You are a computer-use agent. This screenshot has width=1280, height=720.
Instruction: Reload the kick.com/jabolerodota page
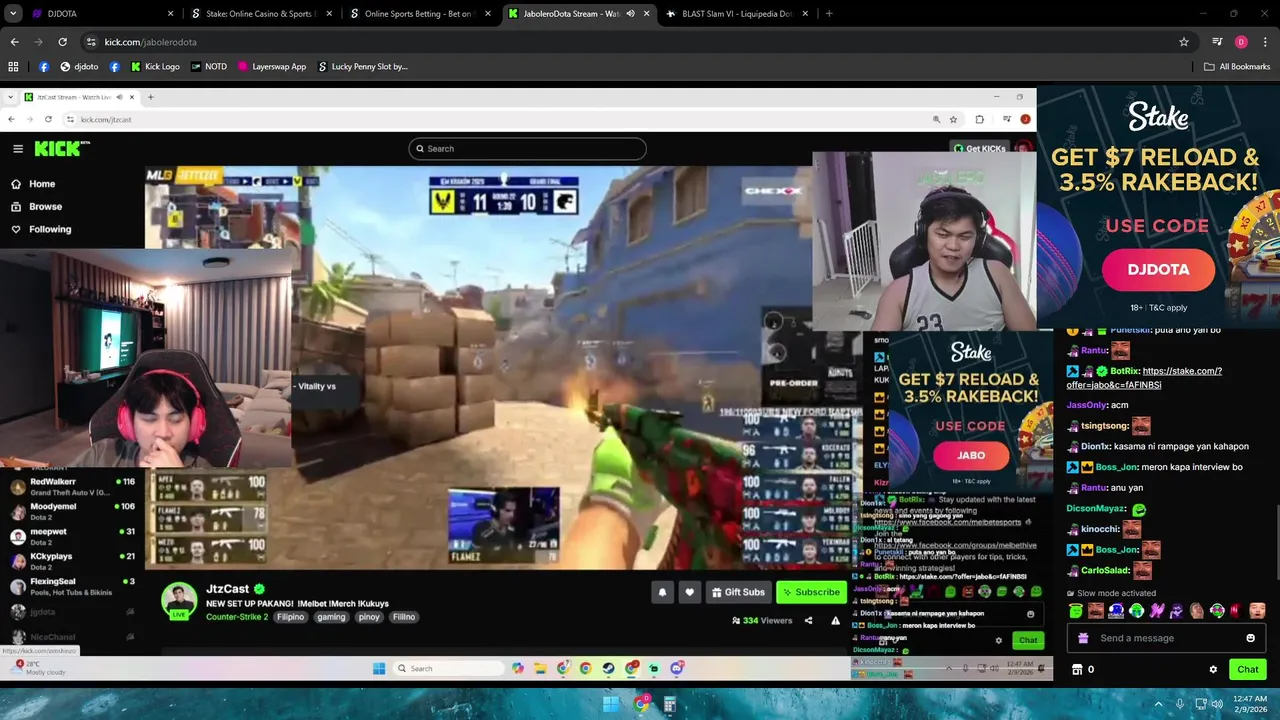[x=62, y=42]
